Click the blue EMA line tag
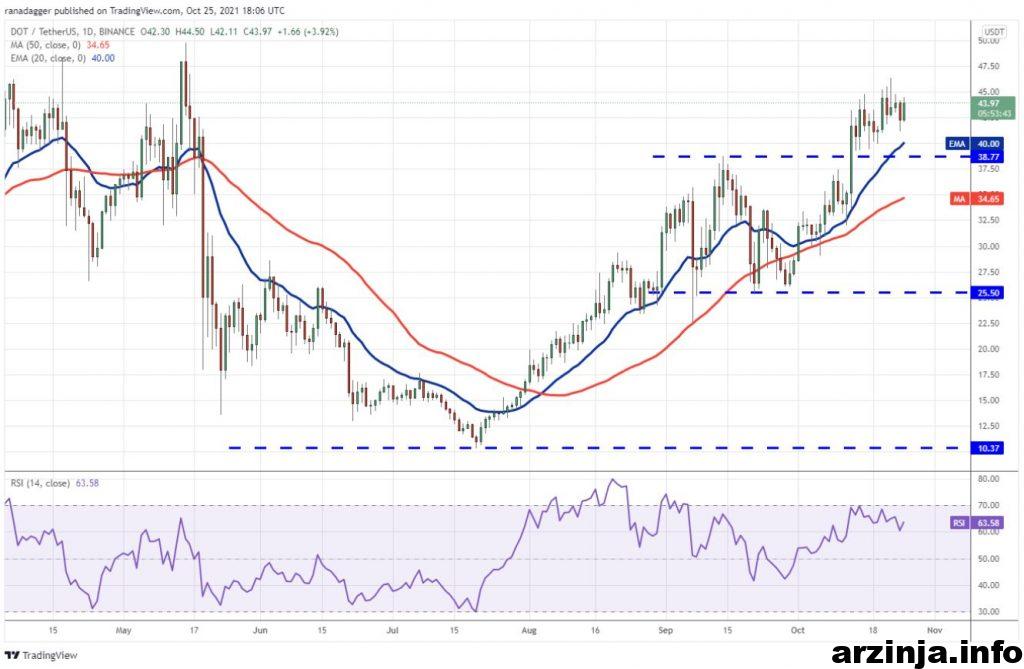The height and width of the screenshot is (669, 1024). (x=955, y=144)
